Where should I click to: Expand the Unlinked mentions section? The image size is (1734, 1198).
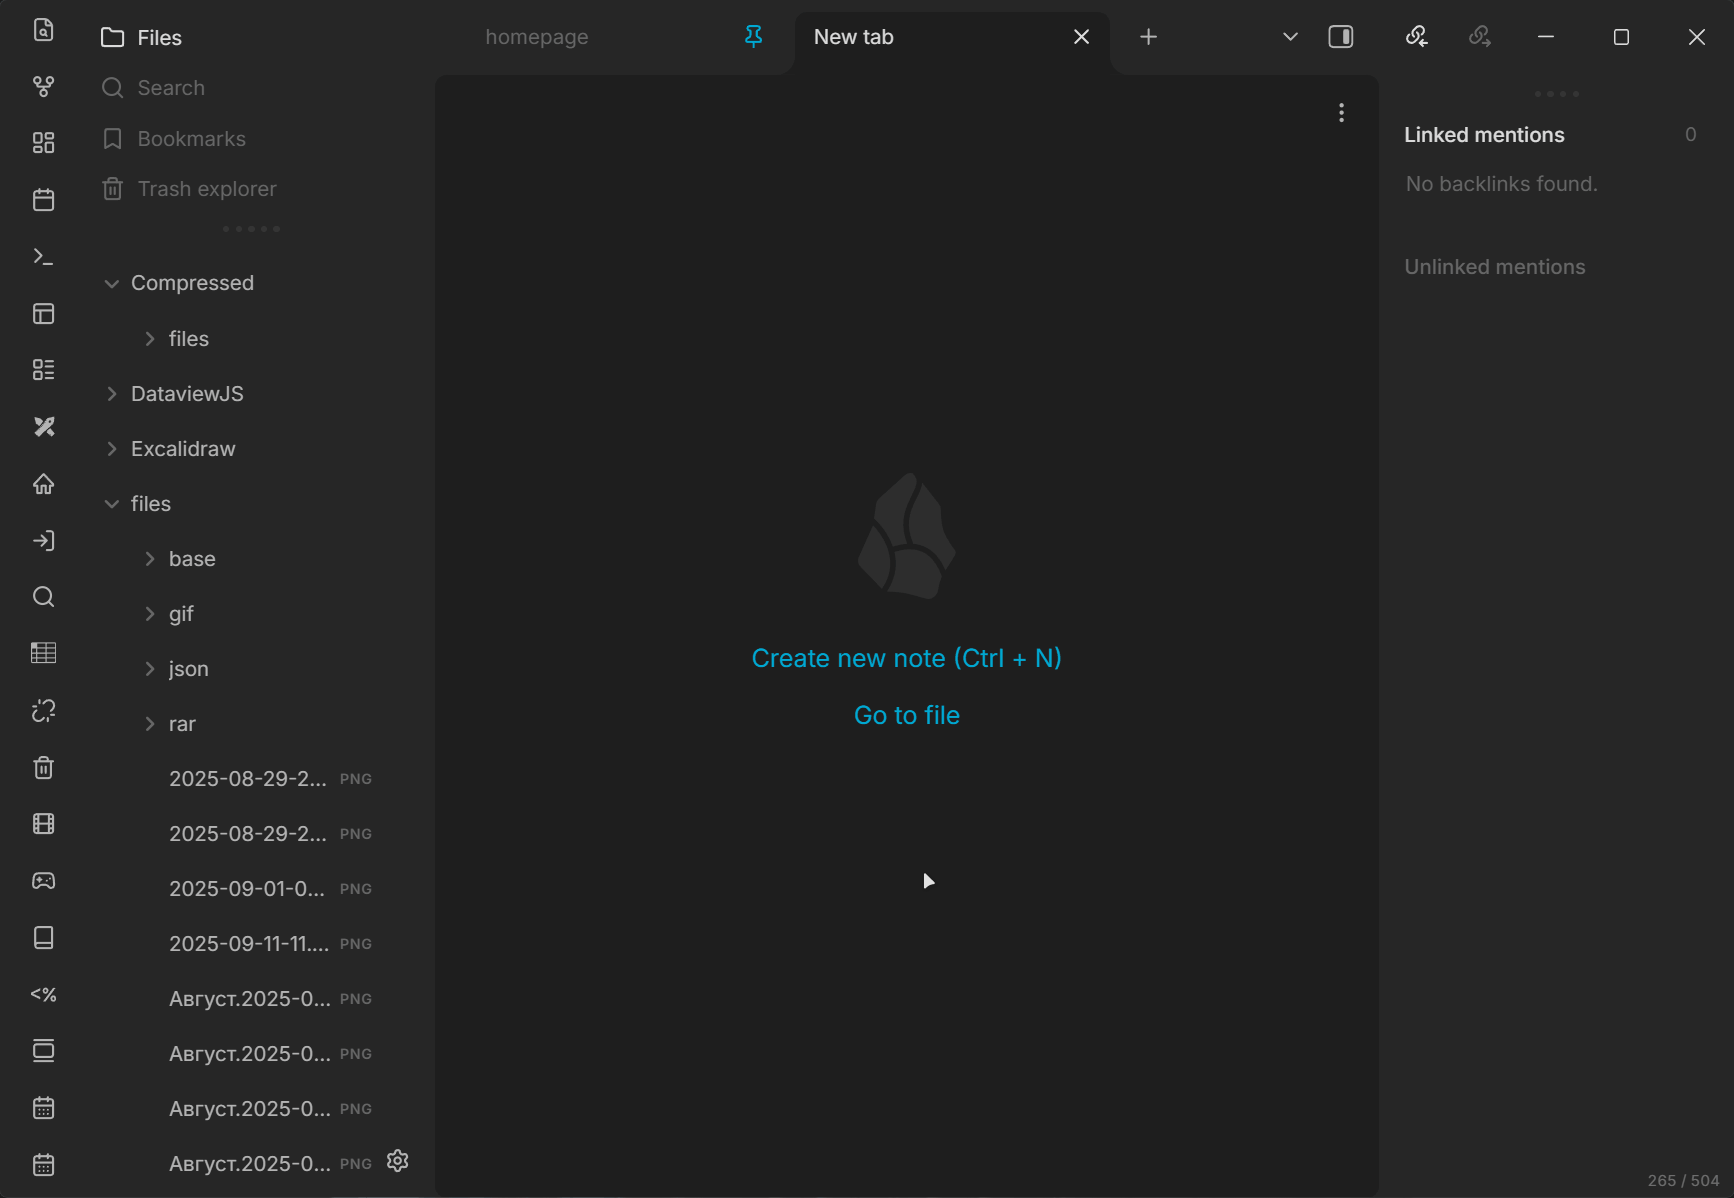pyautogui.click(x=1494, y=267)
